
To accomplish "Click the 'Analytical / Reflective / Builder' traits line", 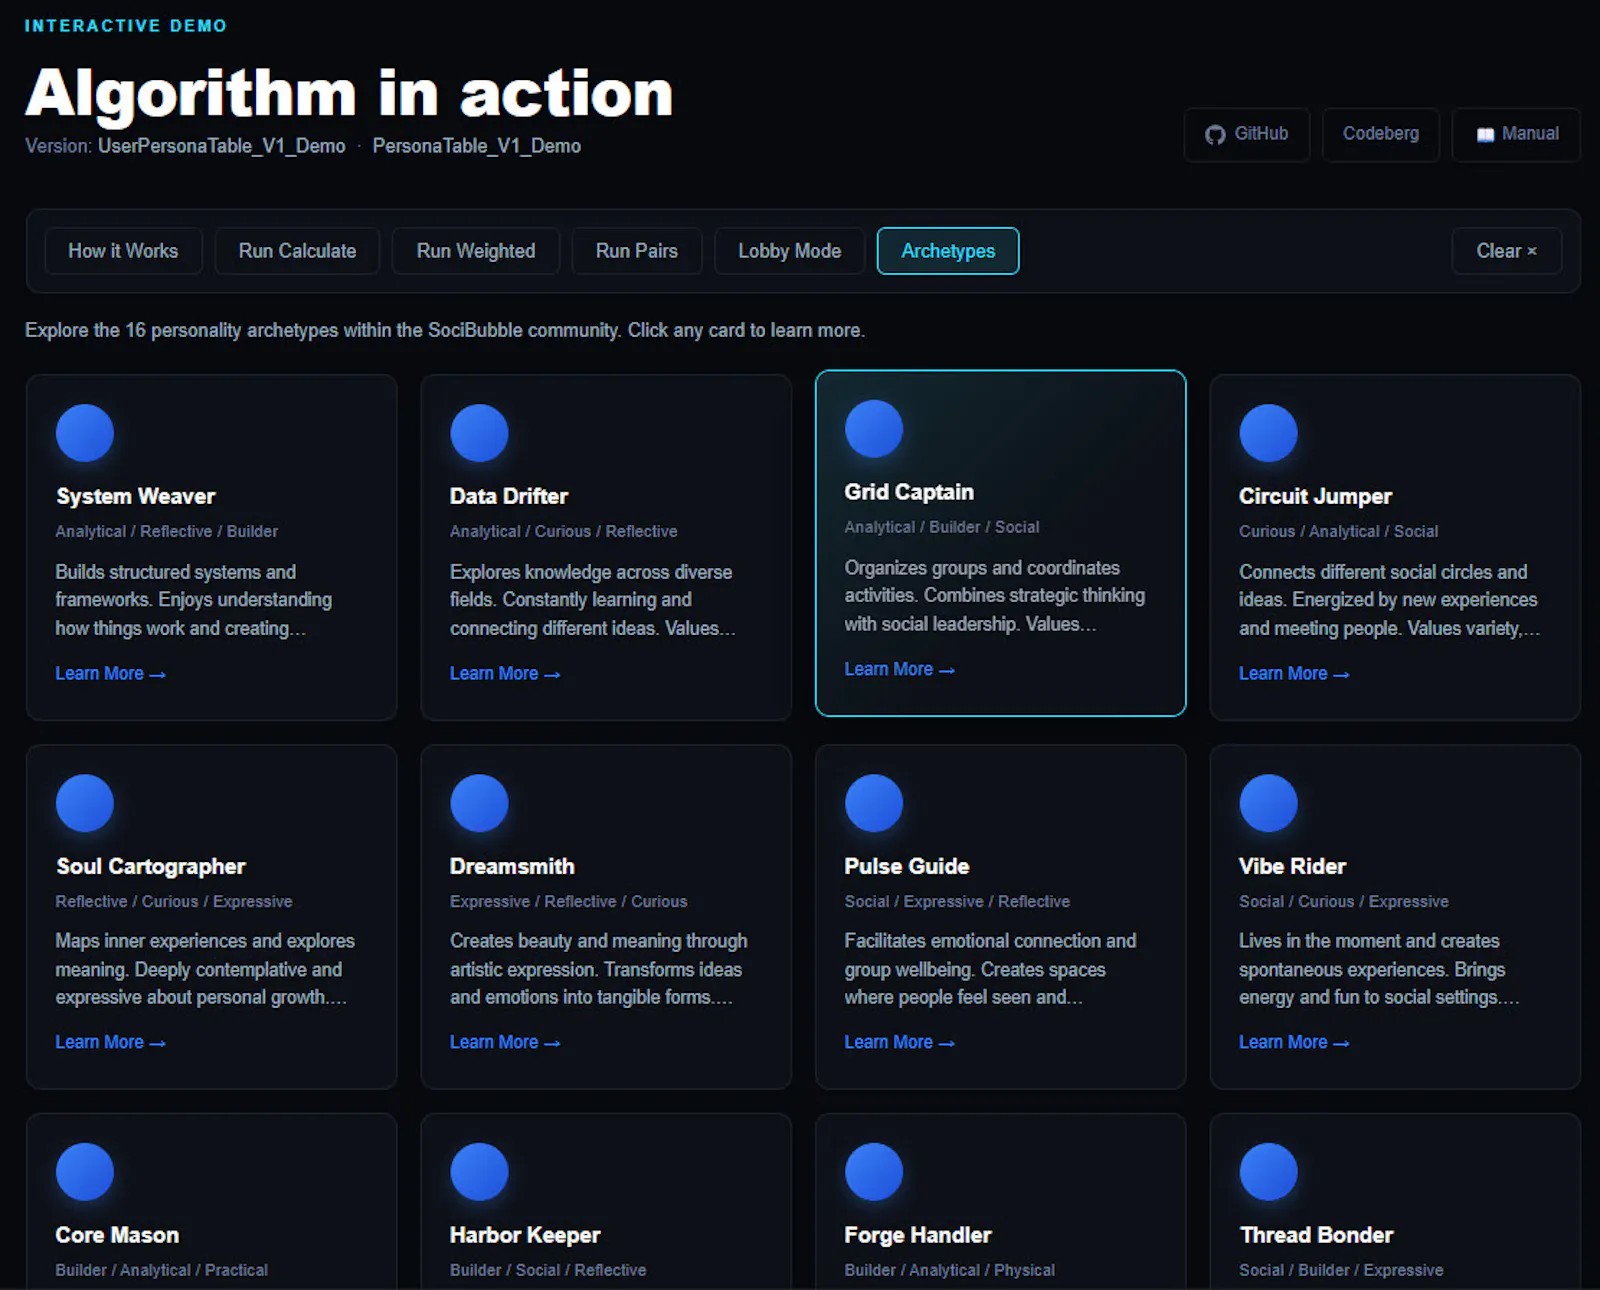I will 167,531.
